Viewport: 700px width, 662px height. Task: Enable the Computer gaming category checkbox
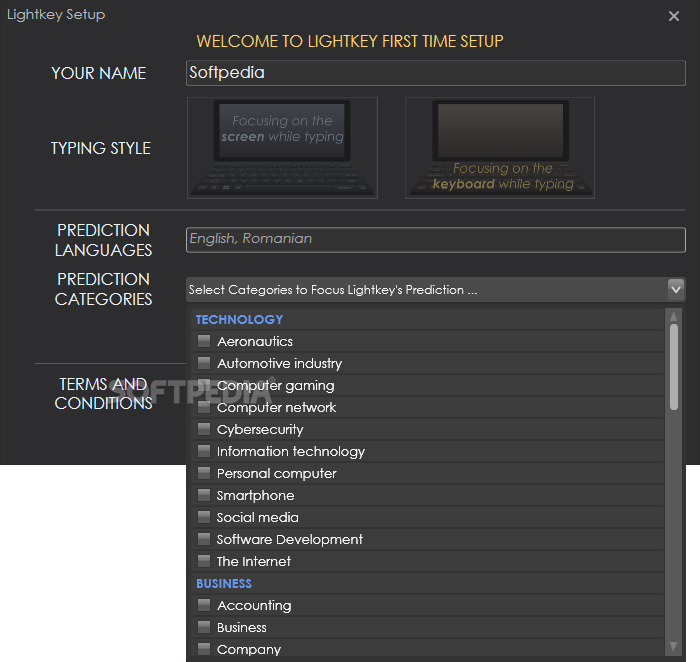pos(204,385)
